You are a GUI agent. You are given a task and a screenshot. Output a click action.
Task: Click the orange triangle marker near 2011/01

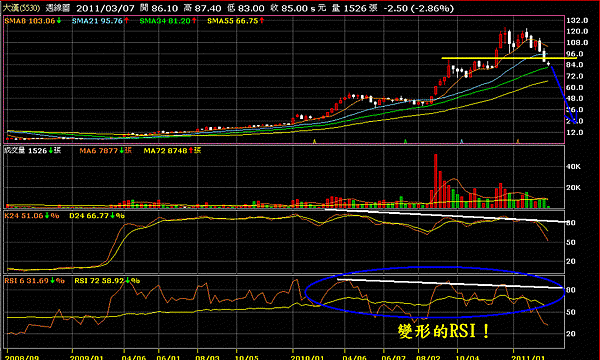518,142
